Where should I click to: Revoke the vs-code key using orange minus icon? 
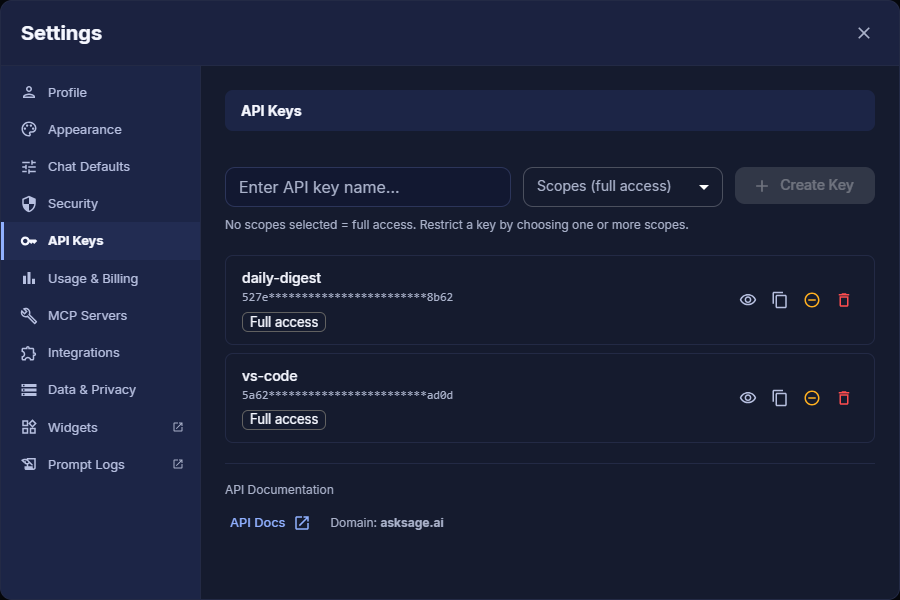812,398
